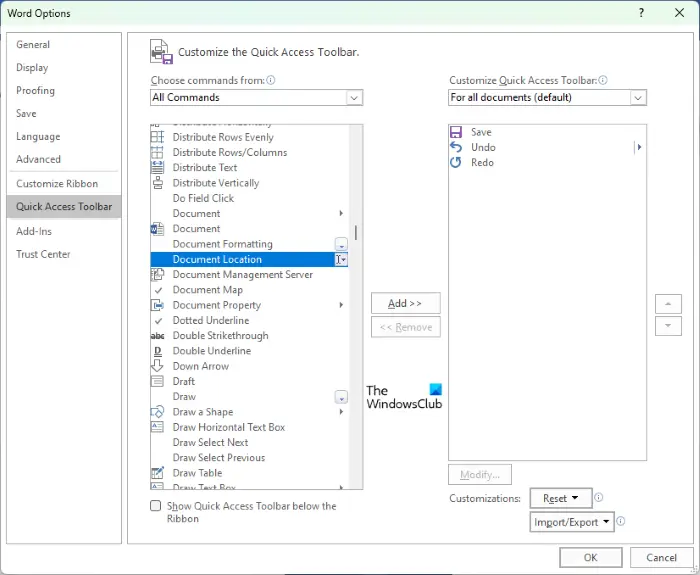700x575 pixels.
Task: Click the Down Arrow shape icon
Action: click(157, 366)
